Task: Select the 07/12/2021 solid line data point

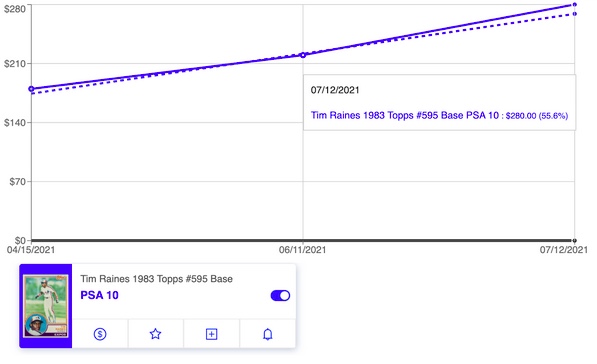Action: click(x=575, y=5)
